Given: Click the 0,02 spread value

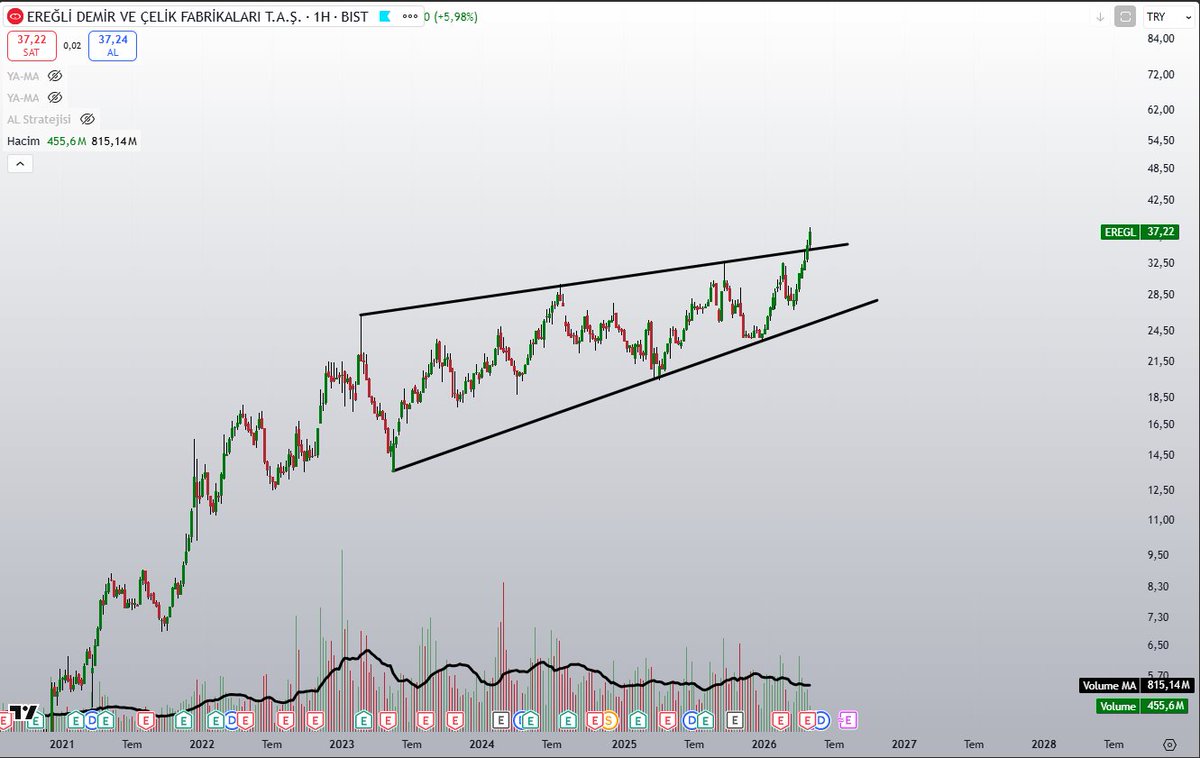Looking at the screenshot, I should point(72,45).
